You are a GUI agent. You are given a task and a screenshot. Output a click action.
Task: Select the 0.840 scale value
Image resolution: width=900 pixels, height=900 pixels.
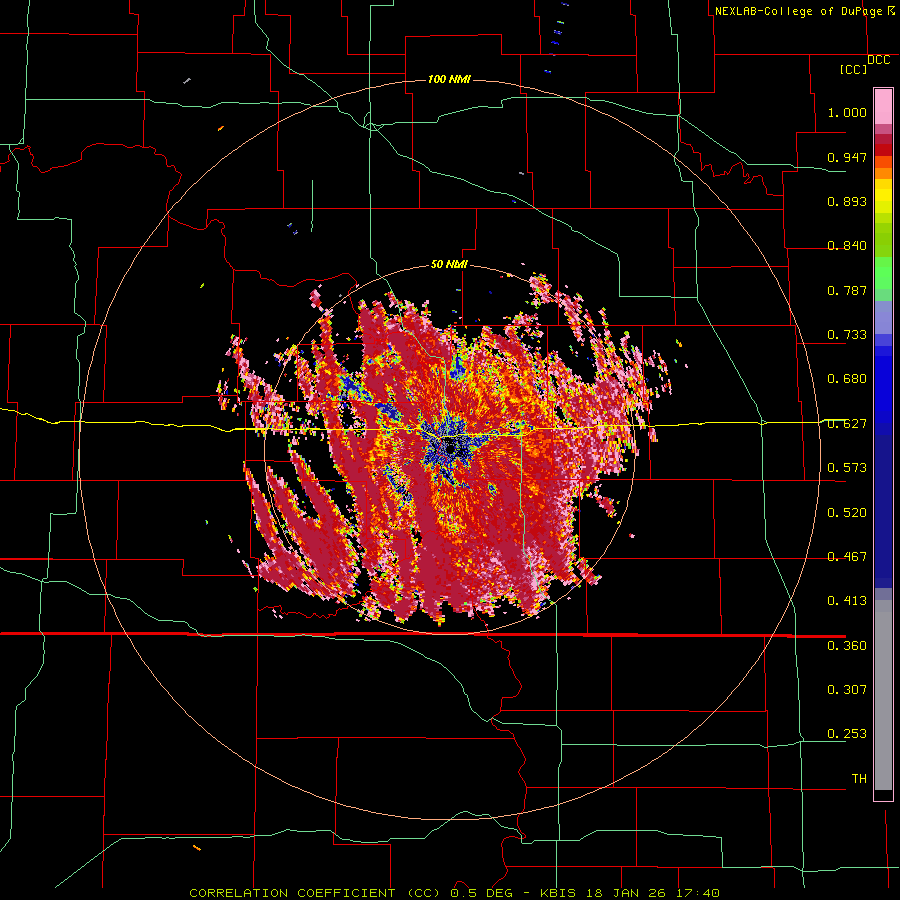[x=847, y=246]
